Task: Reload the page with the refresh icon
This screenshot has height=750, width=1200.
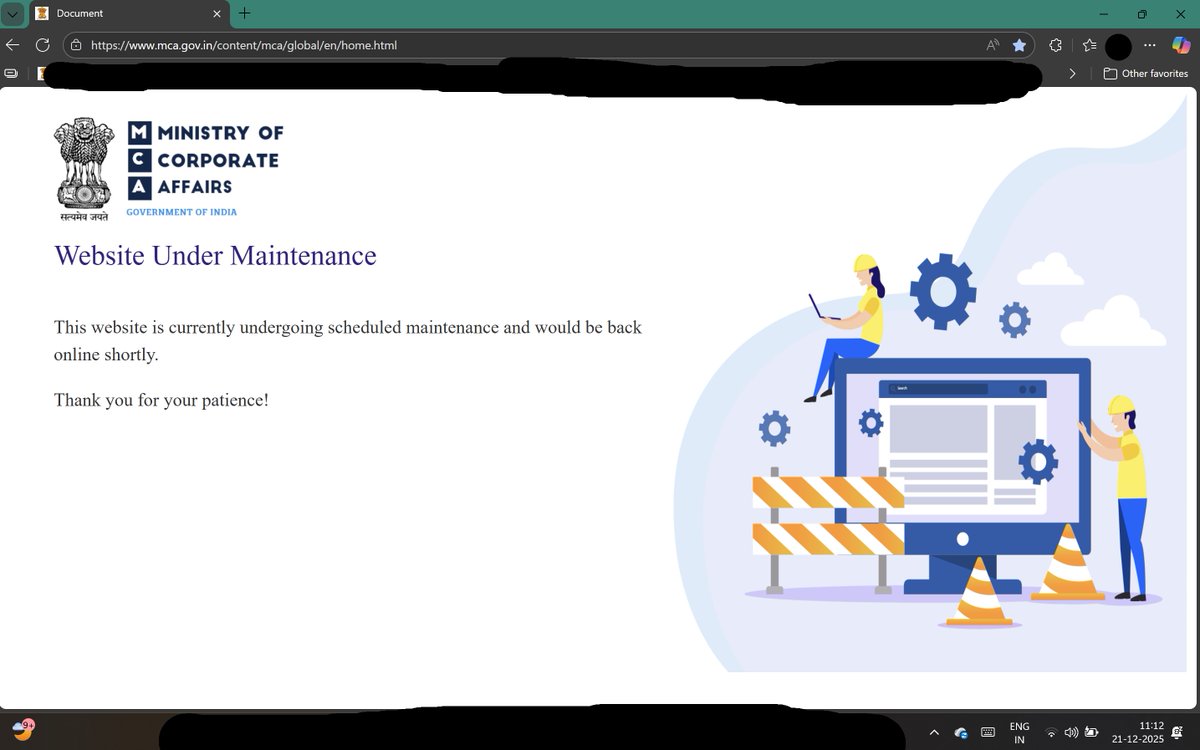Action: [x=43, y=45]
